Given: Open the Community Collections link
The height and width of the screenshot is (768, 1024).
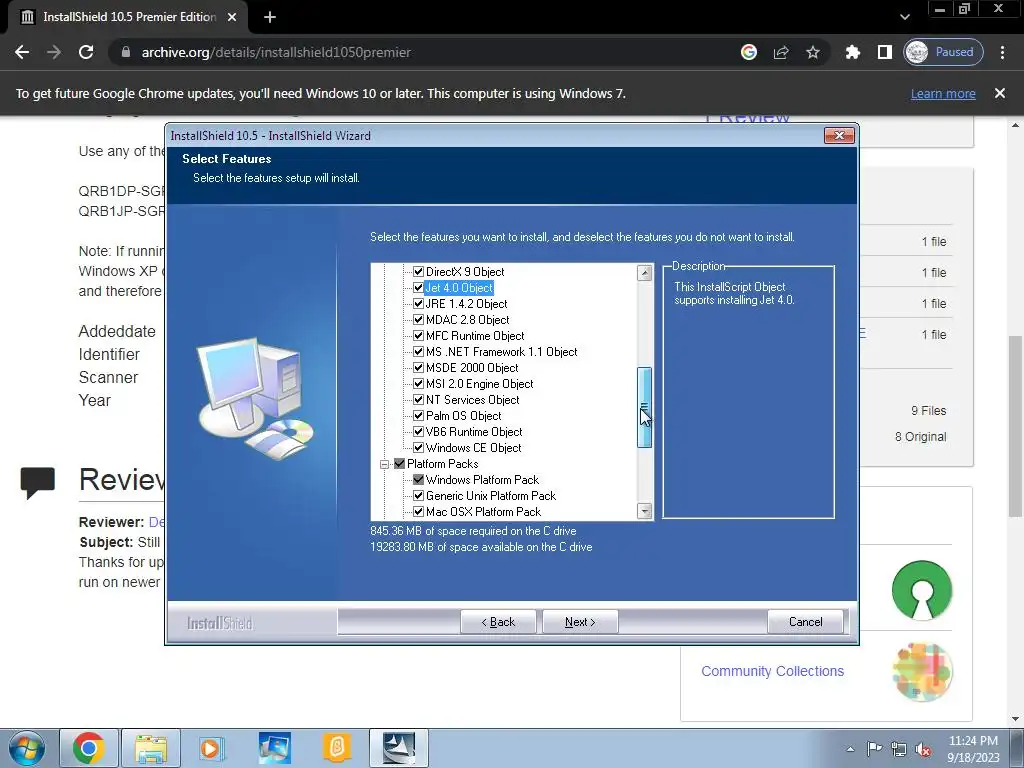Looking at the screenshot, I should click(773, 671).
